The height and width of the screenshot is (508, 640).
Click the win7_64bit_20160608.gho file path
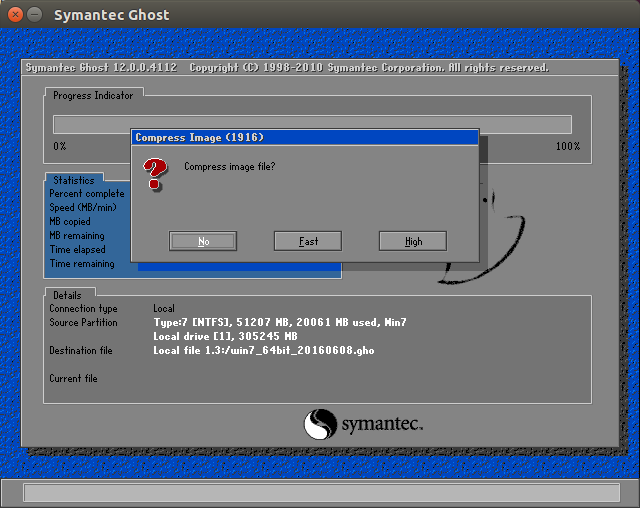(x=264, y=350)
